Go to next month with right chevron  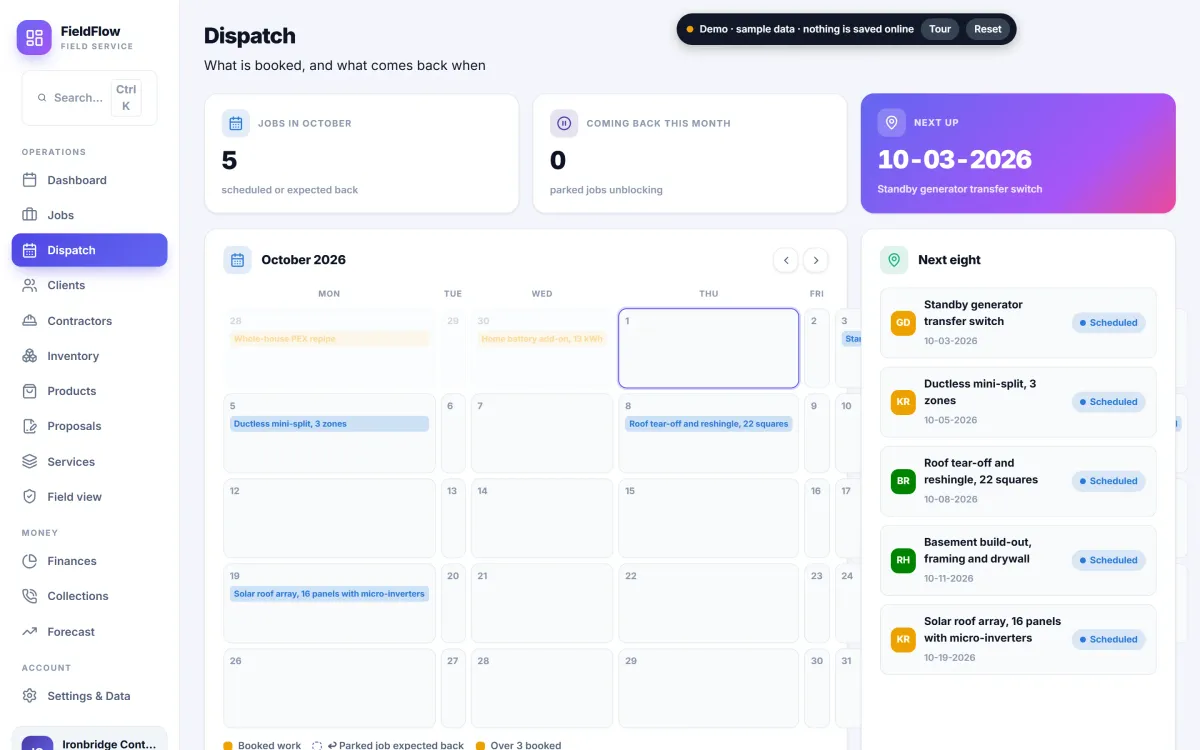(816, 260)
